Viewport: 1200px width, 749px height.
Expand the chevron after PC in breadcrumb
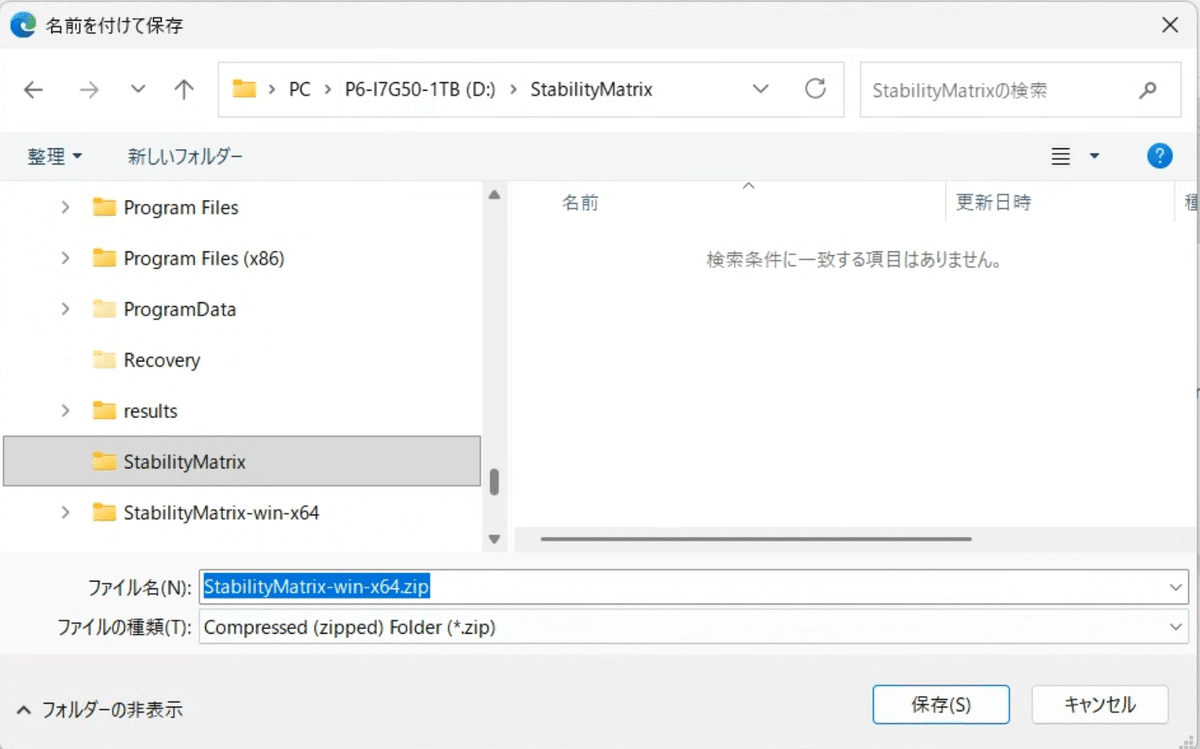[328, 90]
